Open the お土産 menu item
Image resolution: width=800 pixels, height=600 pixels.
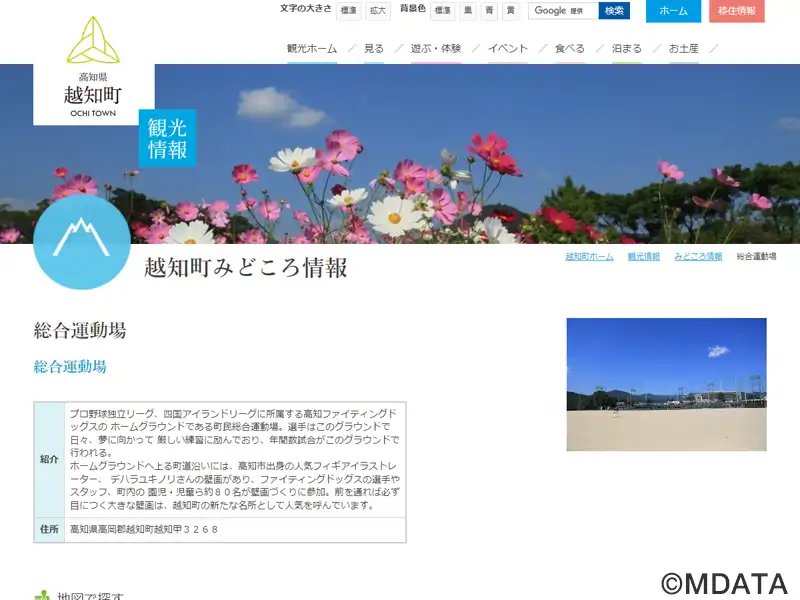click(684, 48)
